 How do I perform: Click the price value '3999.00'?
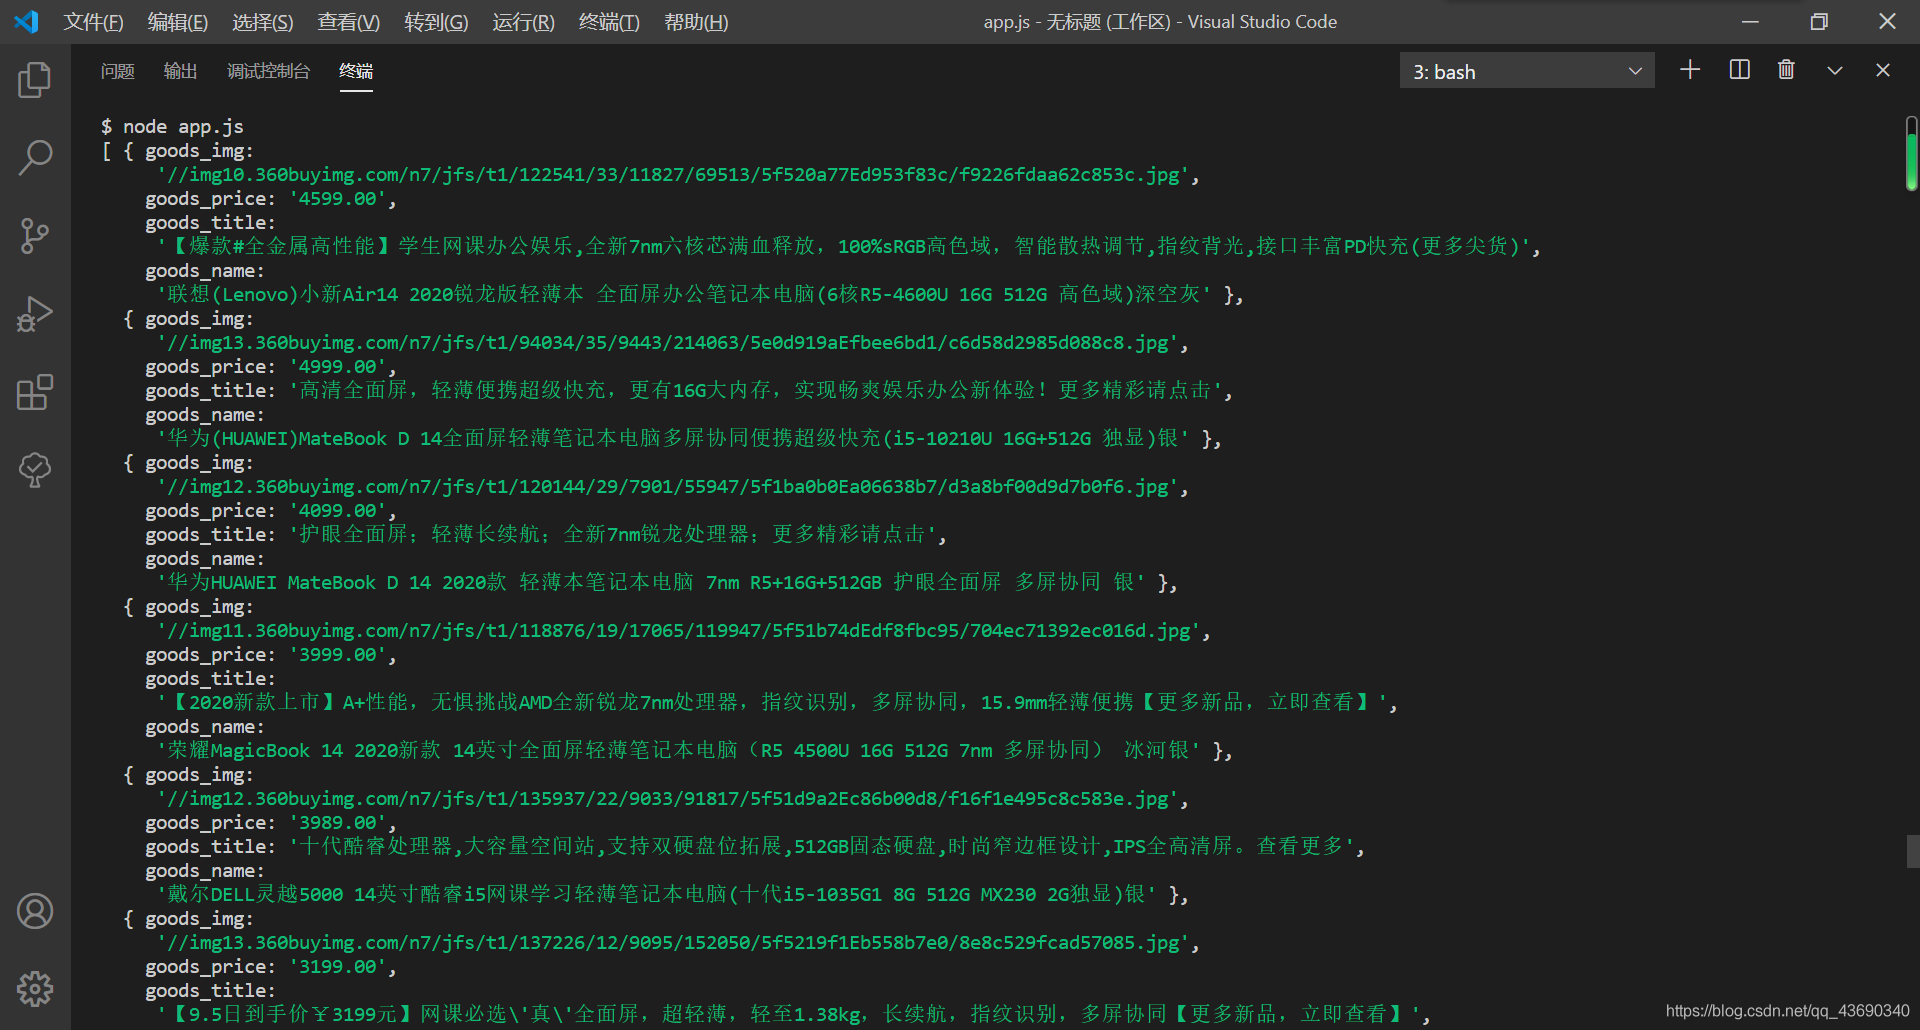point(338,655)
